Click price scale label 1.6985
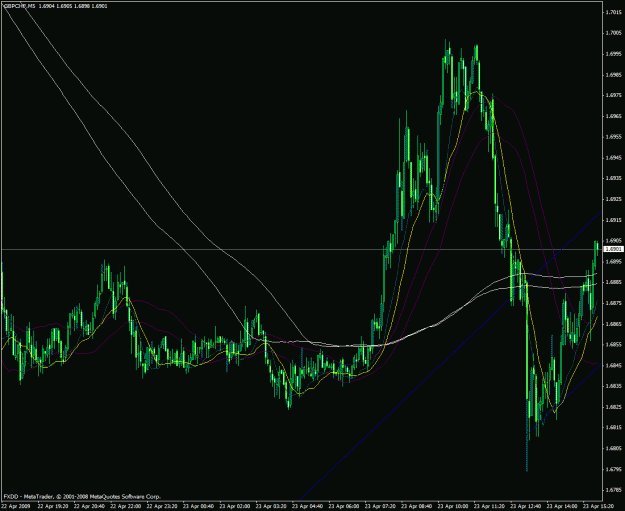 tap(613, 75)
